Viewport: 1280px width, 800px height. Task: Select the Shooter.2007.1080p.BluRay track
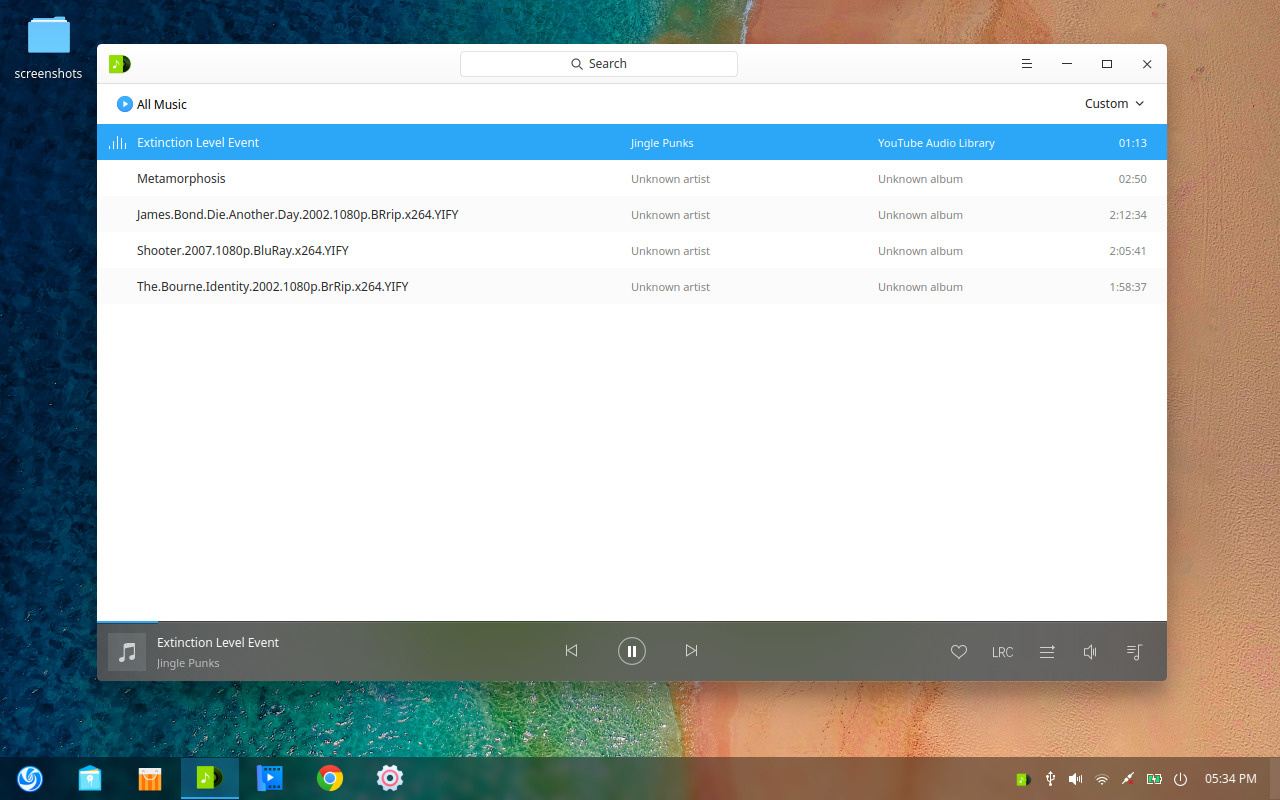pyautogui.click(x=242, y=250)
